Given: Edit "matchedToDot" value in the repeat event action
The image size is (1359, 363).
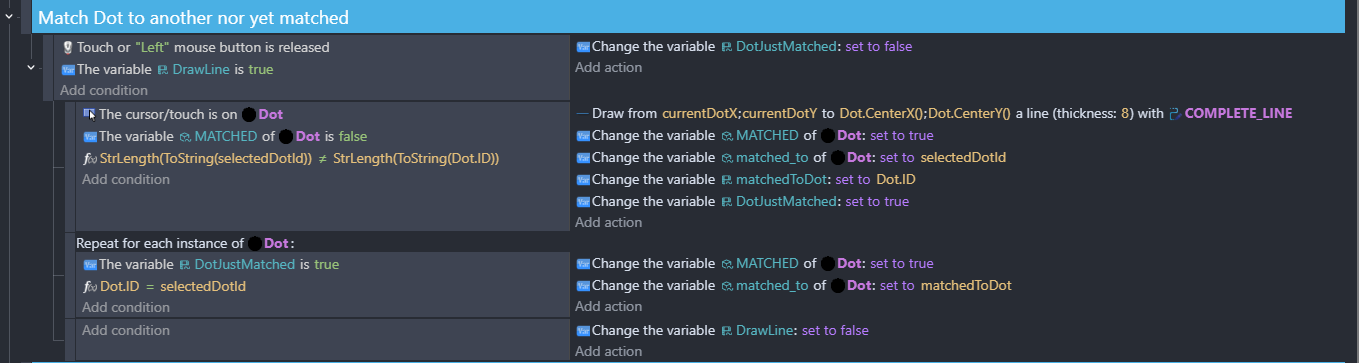Looking at the screenshot, I should pyautogui.click(x=966, y=285).
